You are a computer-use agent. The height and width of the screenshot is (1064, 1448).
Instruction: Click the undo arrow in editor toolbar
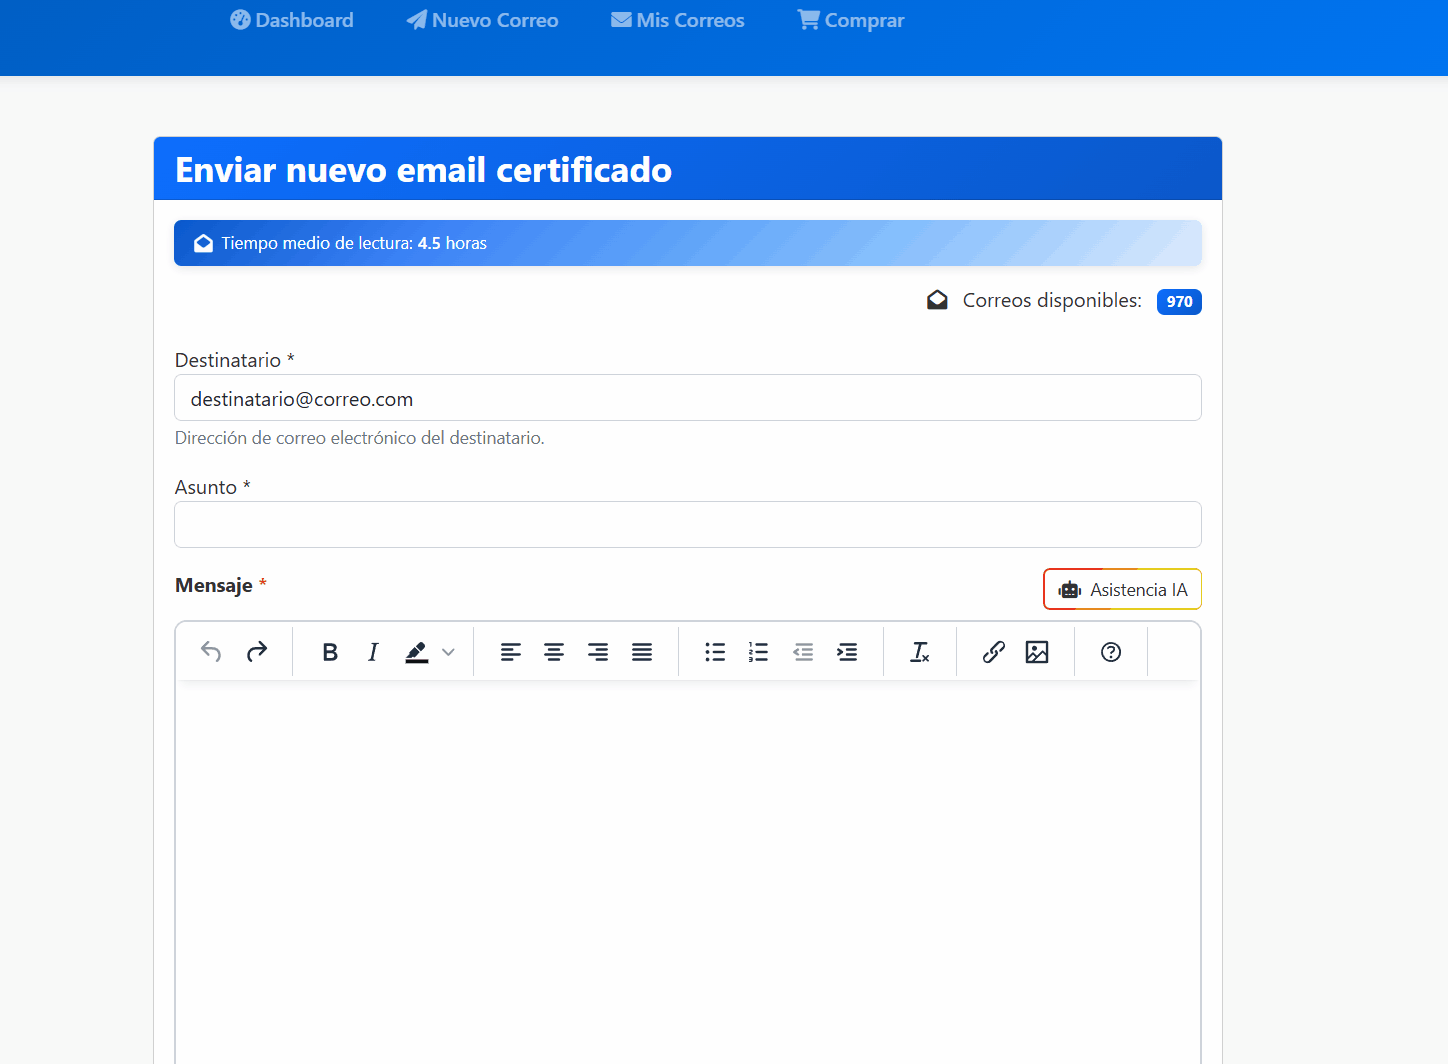pos(211,652)
